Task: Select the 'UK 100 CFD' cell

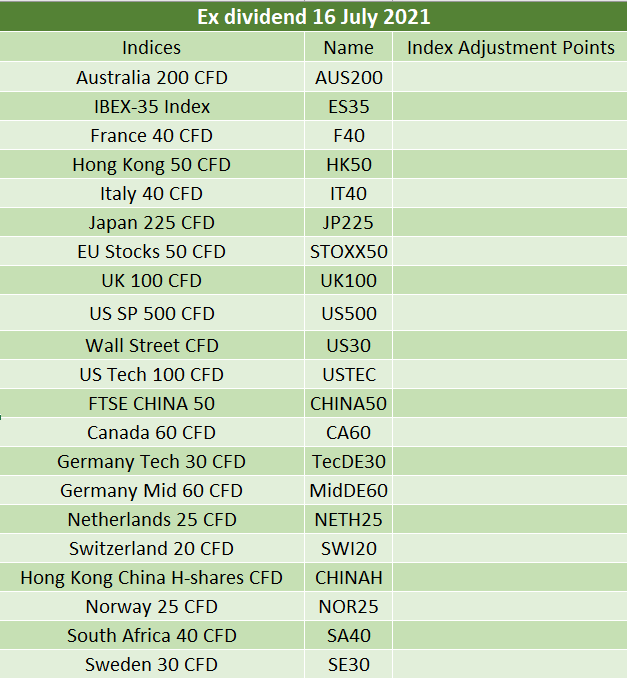Action: tap(152, 280)
